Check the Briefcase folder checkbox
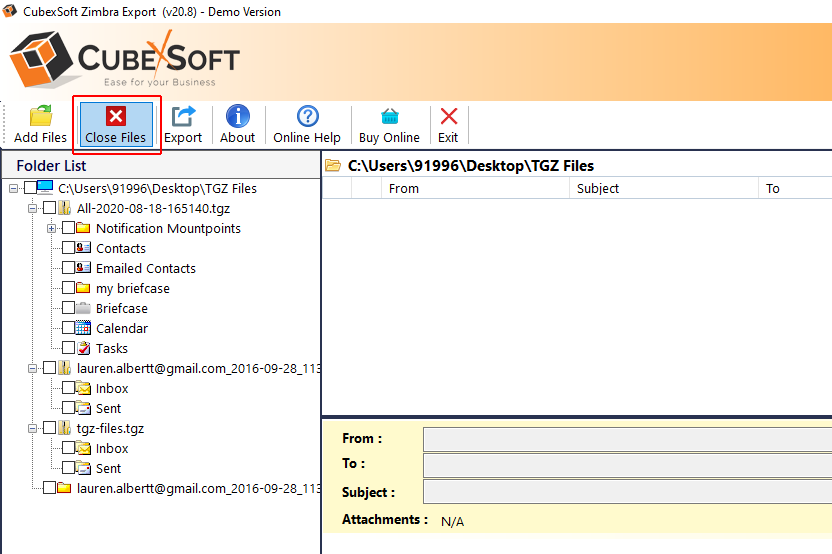 pos(68,308)
